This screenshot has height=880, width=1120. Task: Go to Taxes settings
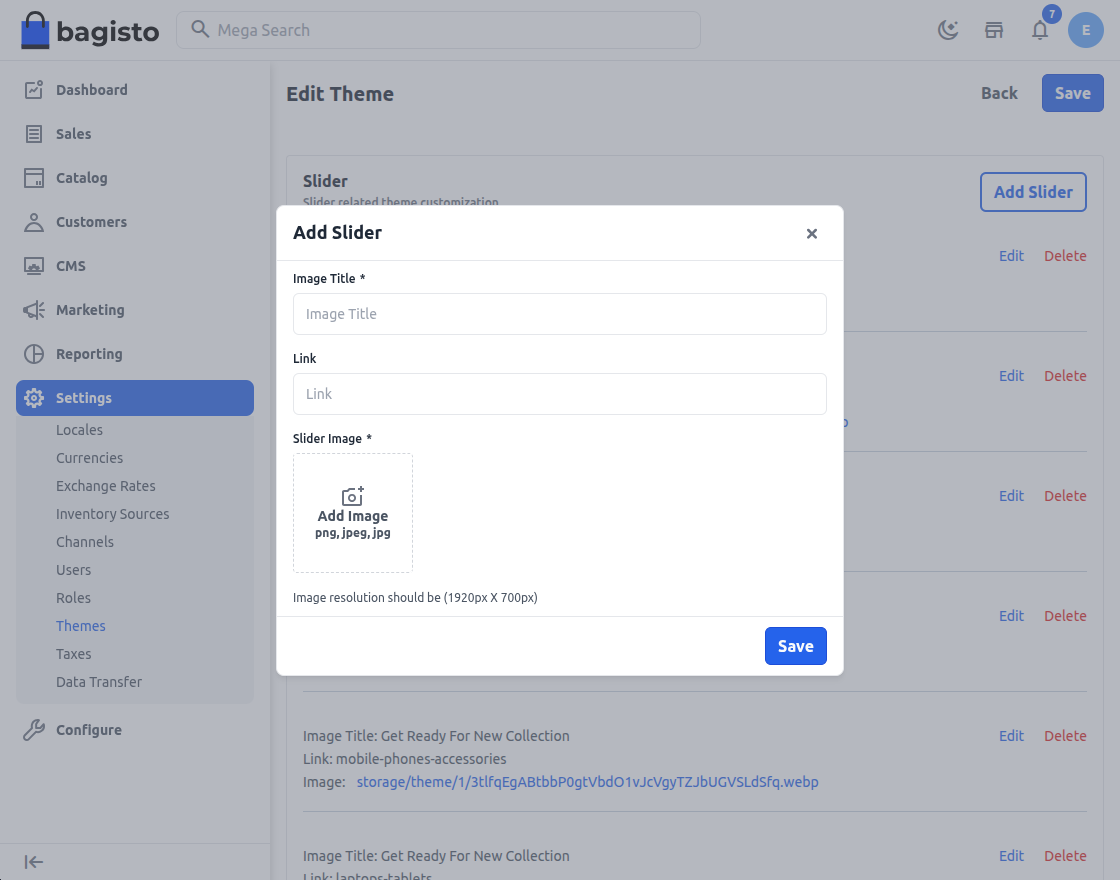click(74, 654)
